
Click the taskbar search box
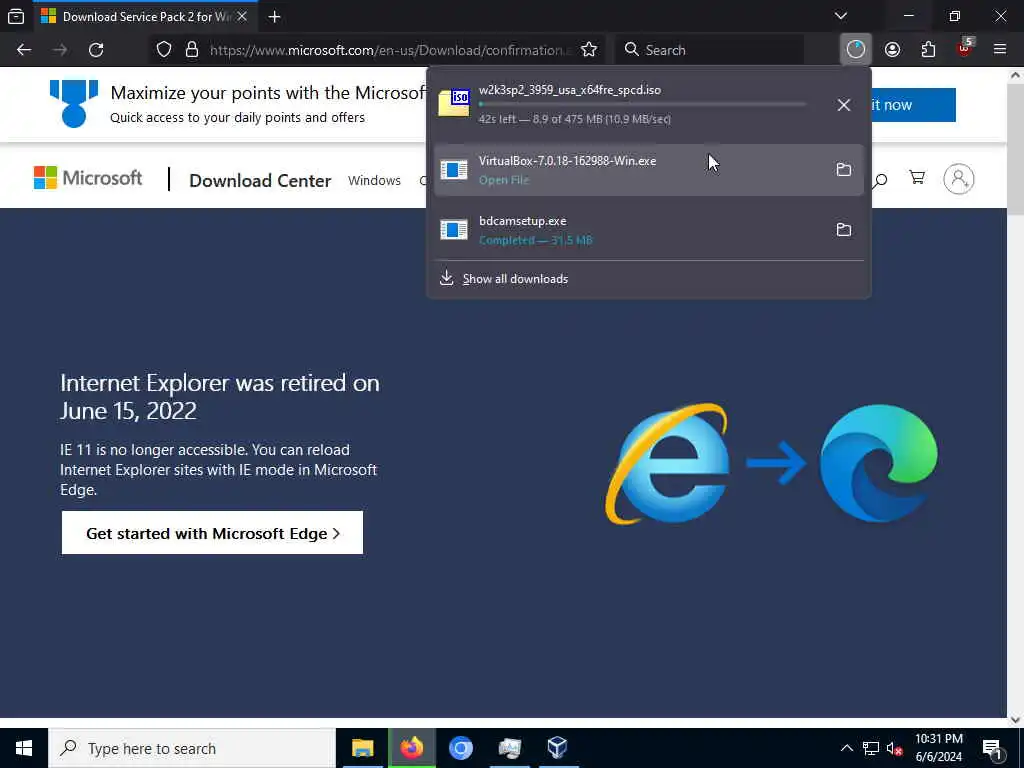point(192,748)
